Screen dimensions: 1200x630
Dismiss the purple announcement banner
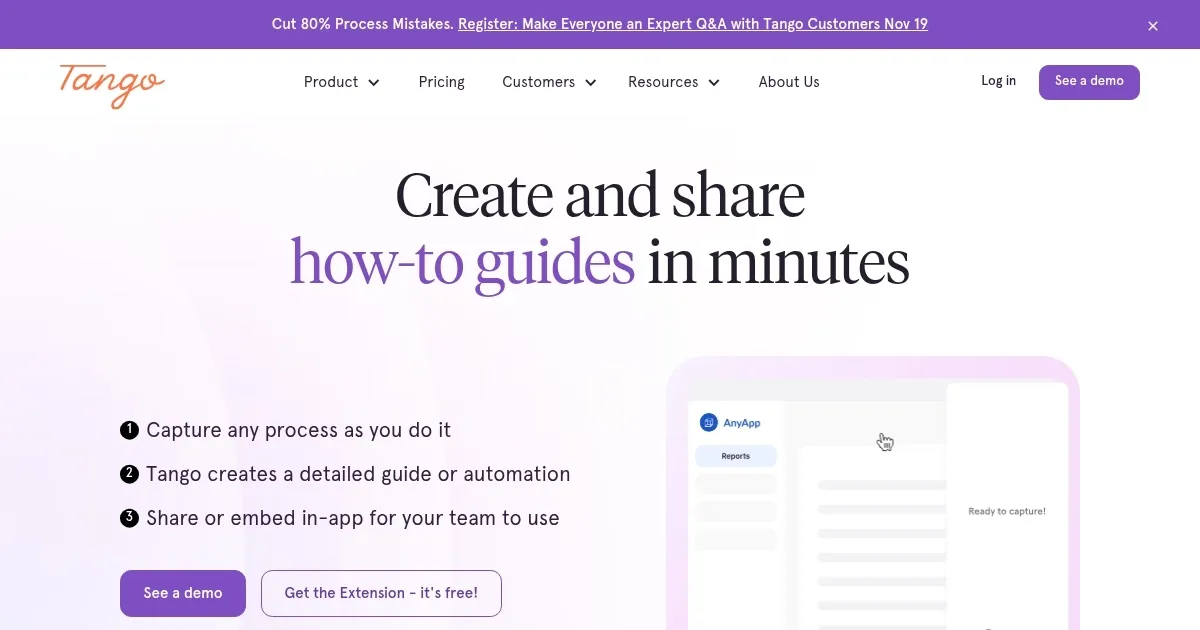tap(1153, 26)
